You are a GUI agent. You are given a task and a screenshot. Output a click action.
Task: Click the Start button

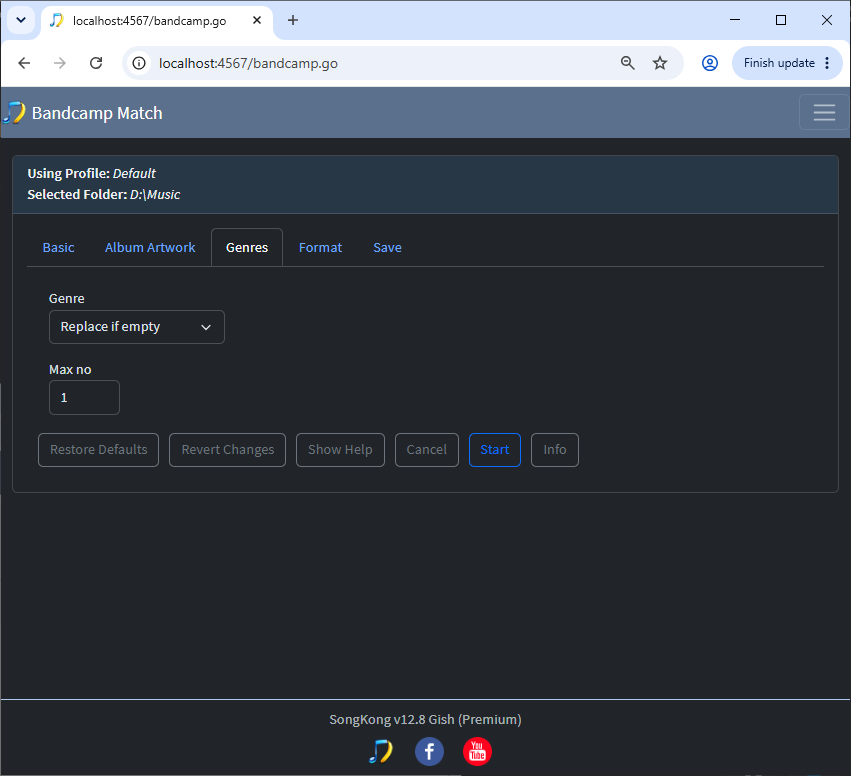point(494,450)
